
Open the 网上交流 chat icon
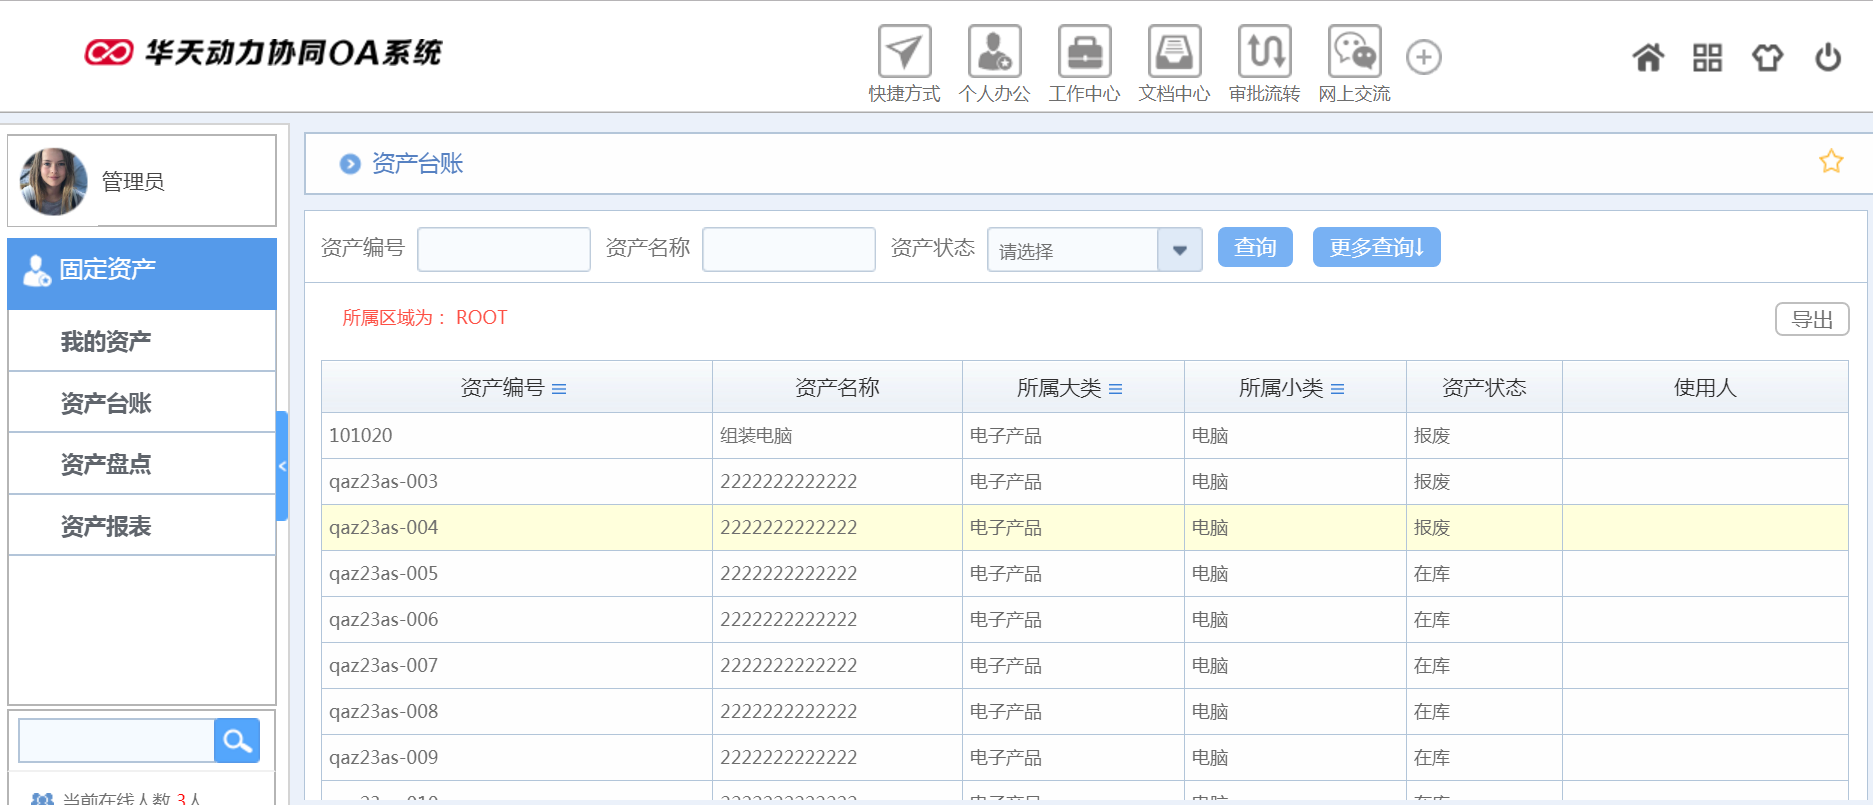pyautogui.click(x=1354, y=52)
